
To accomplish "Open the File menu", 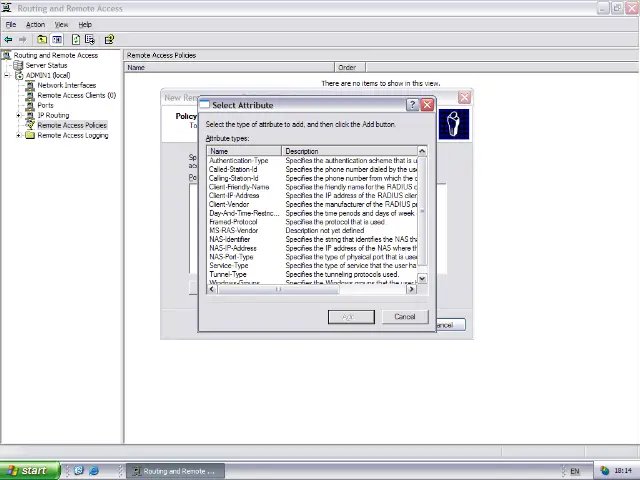I will click(11, 24).
